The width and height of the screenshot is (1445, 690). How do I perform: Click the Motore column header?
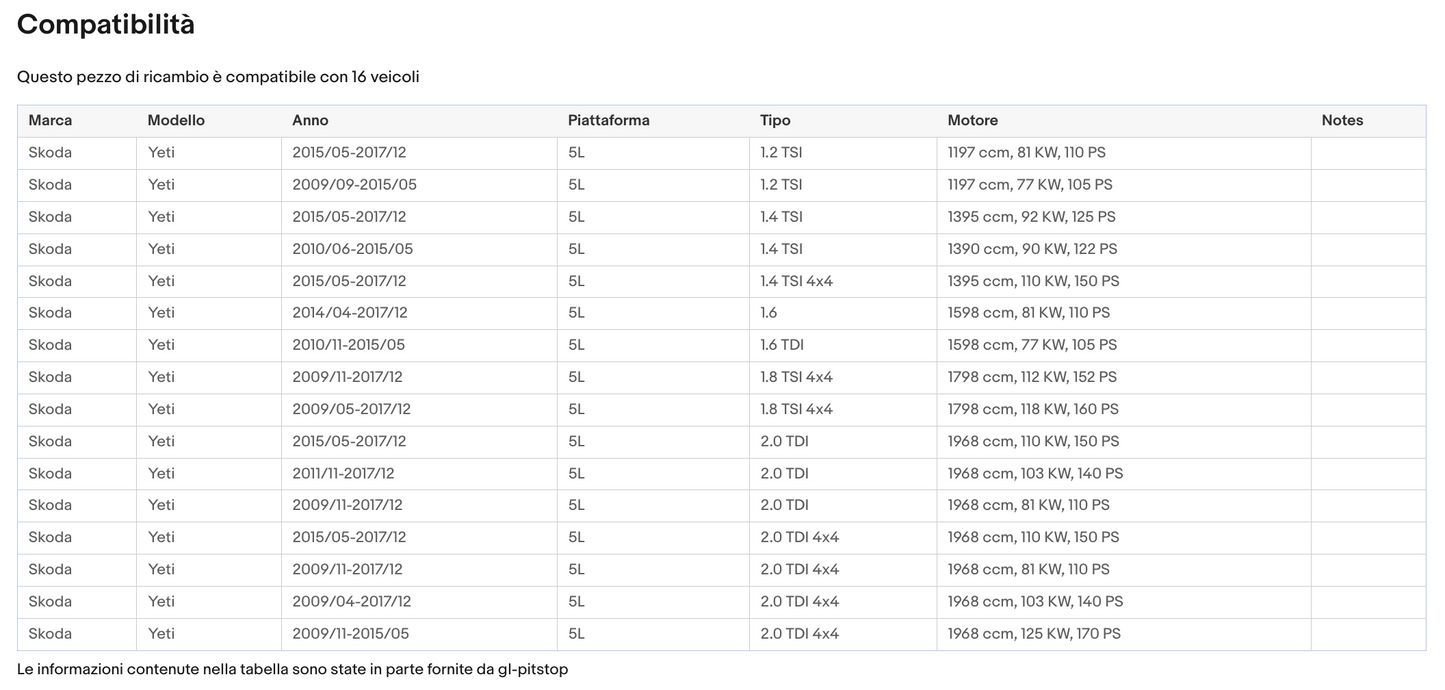click(972, 121)
